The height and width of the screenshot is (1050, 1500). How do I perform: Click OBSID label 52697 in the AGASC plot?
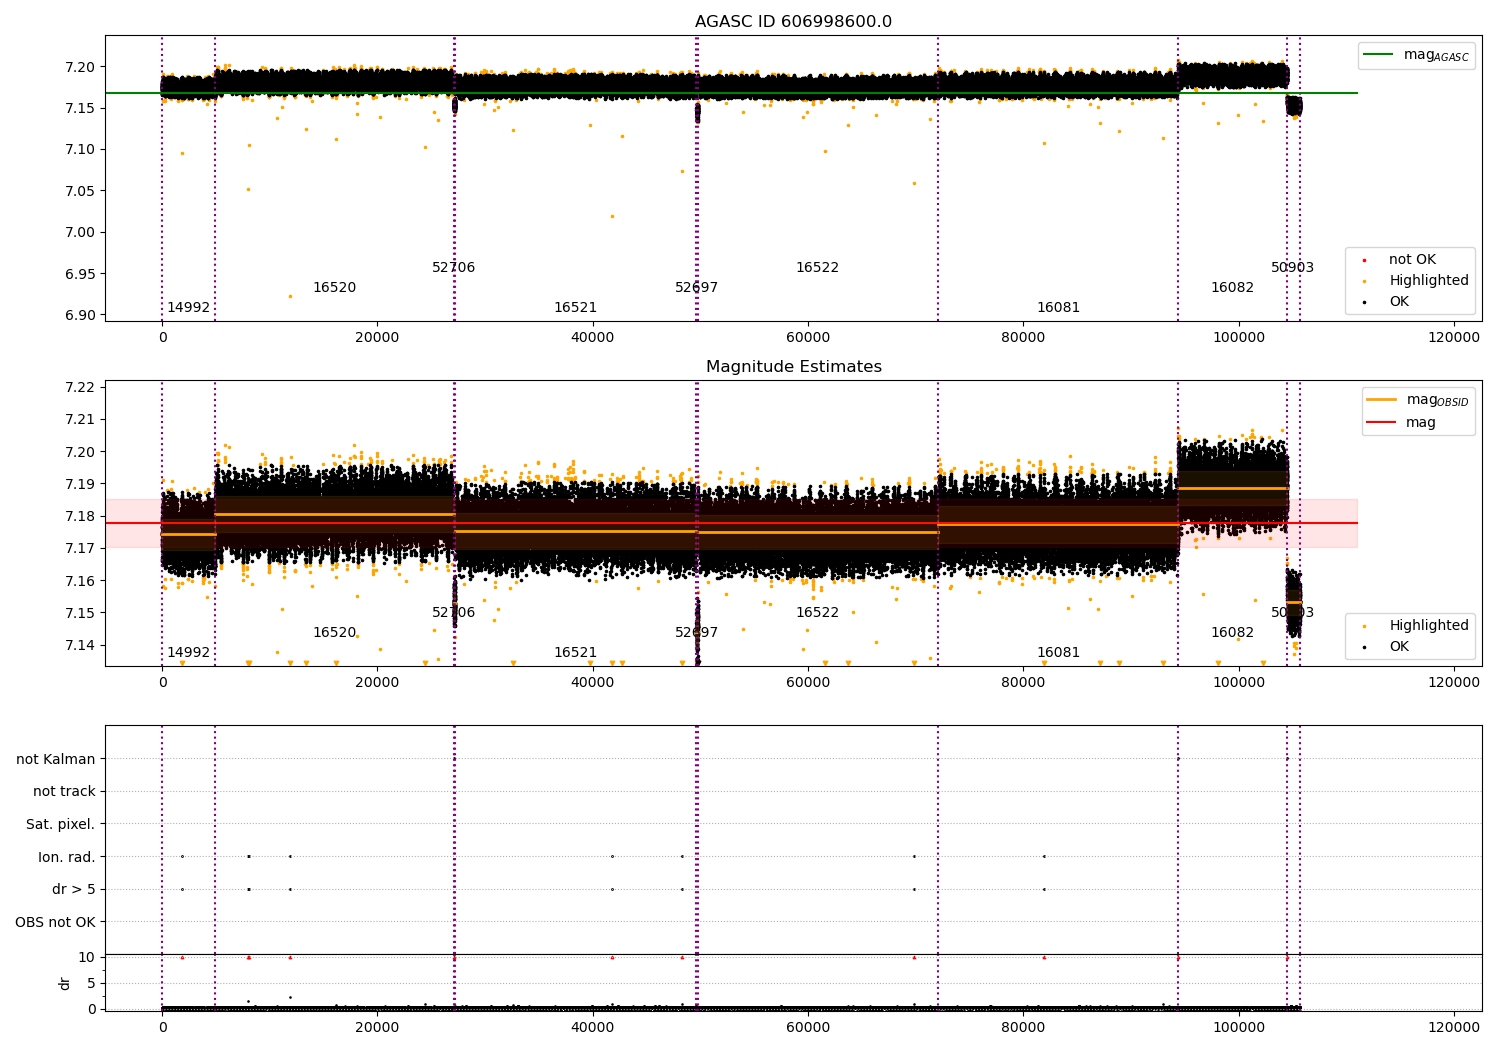click(696, 288)
